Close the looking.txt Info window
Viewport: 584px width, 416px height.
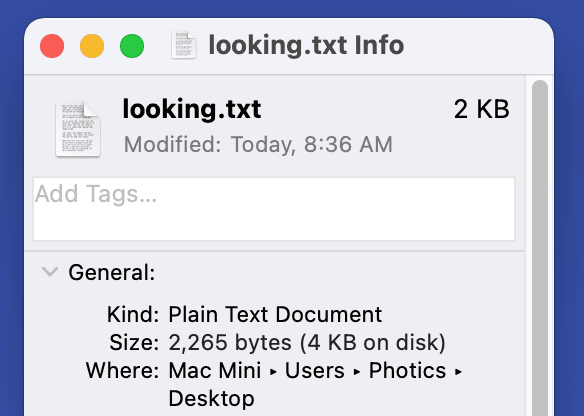pos(52,46)
